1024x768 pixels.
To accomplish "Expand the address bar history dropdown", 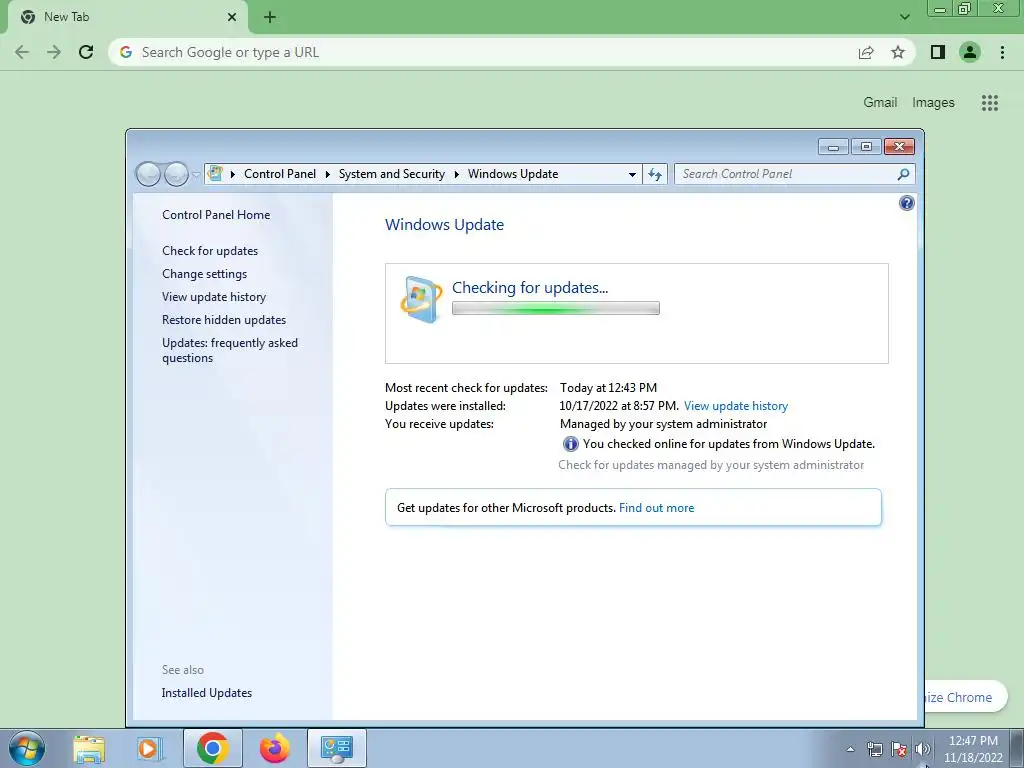I will click(x=632, y=174).
